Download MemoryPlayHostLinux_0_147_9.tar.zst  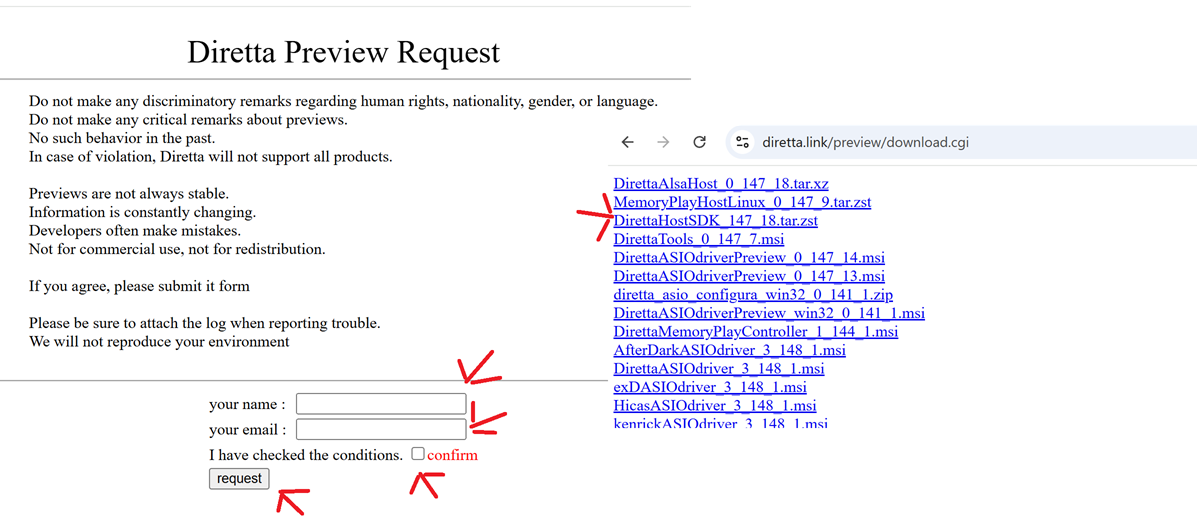point(741,202)
